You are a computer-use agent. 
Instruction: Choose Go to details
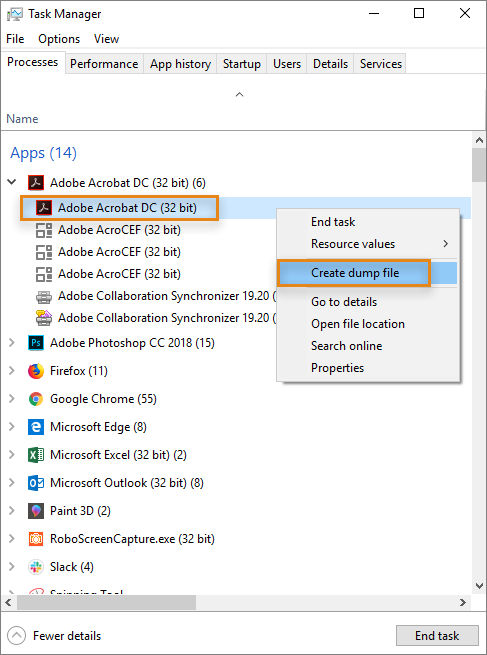click(368, 302)
